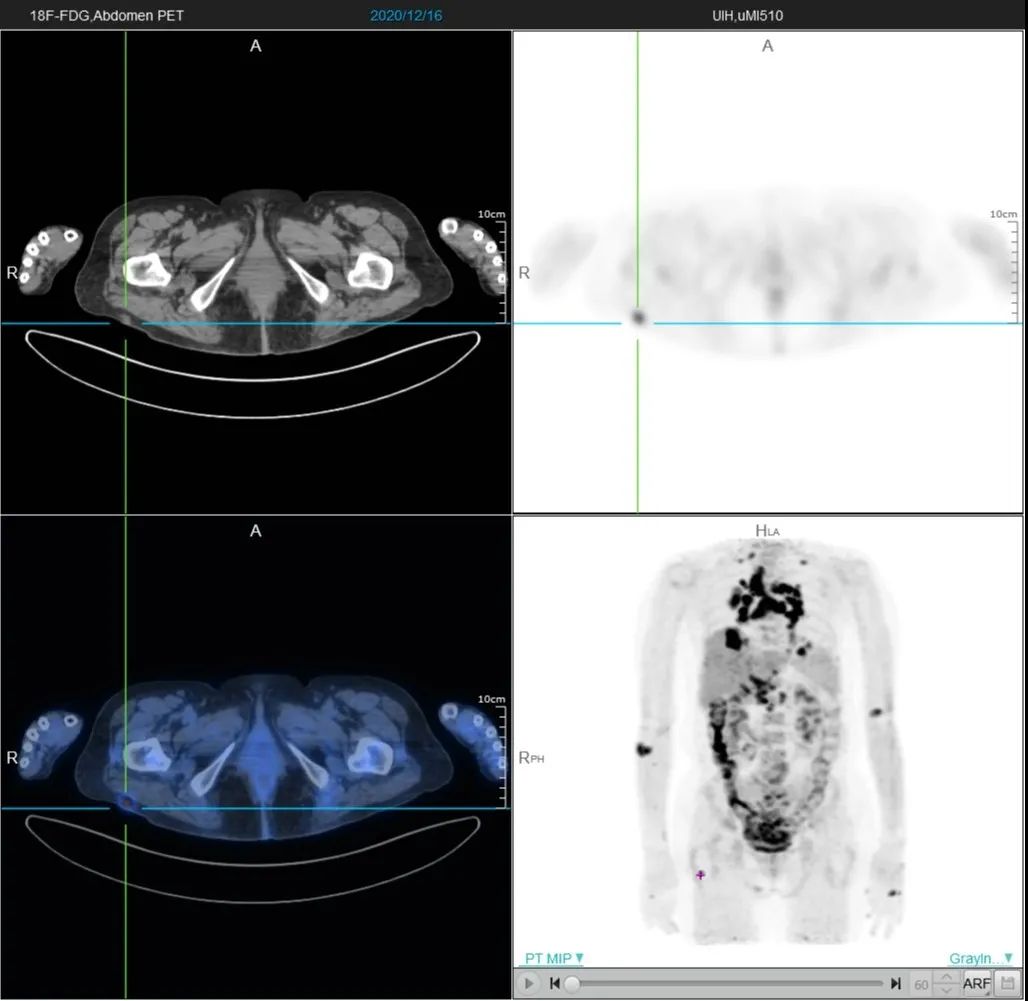Click the frame number field showing 60
The image size is (1028, 1001).
(921, 985)
